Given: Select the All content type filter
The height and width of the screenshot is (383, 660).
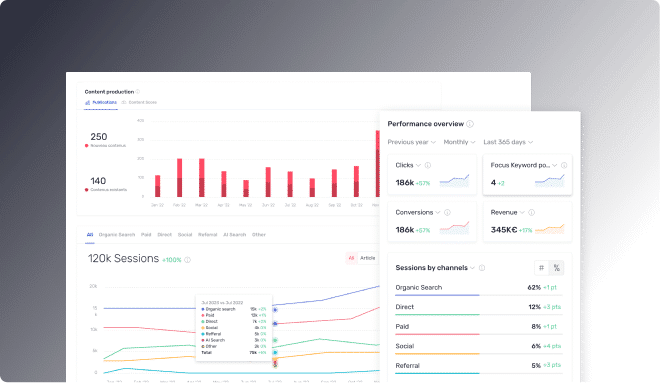Looking at the screenshot, I should tap(351, 258).
